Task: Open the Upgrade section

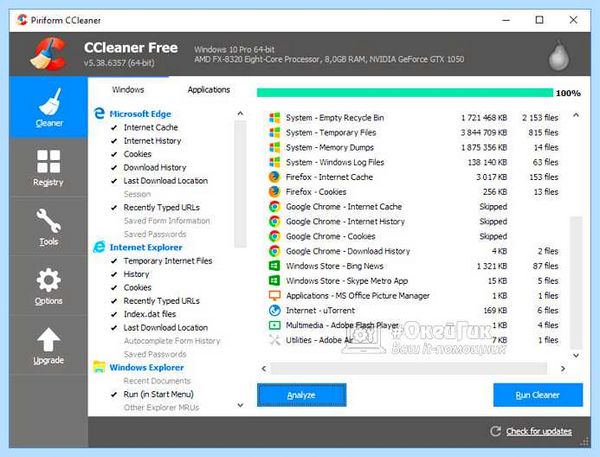Action: tap(49, 345)
